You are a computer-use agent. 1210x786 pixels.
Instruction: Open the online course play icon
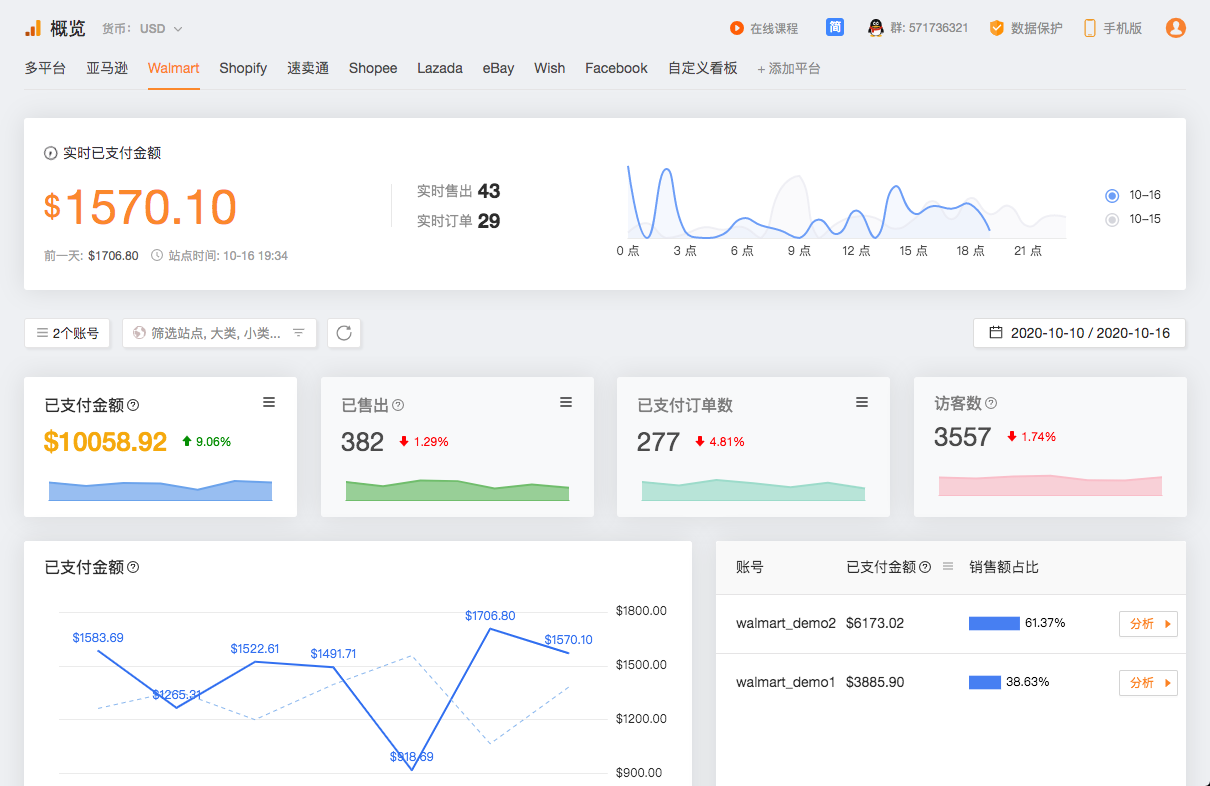coord(736,28)
